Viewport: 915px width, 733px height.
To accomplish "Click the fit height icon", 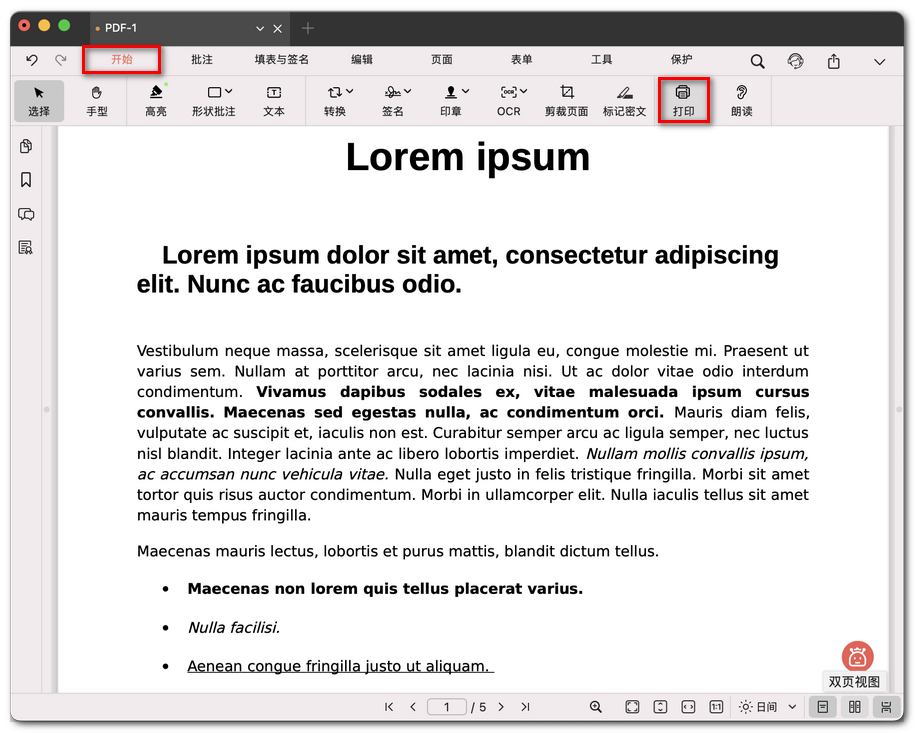I will pyautogui.click(x=660, y=707).
